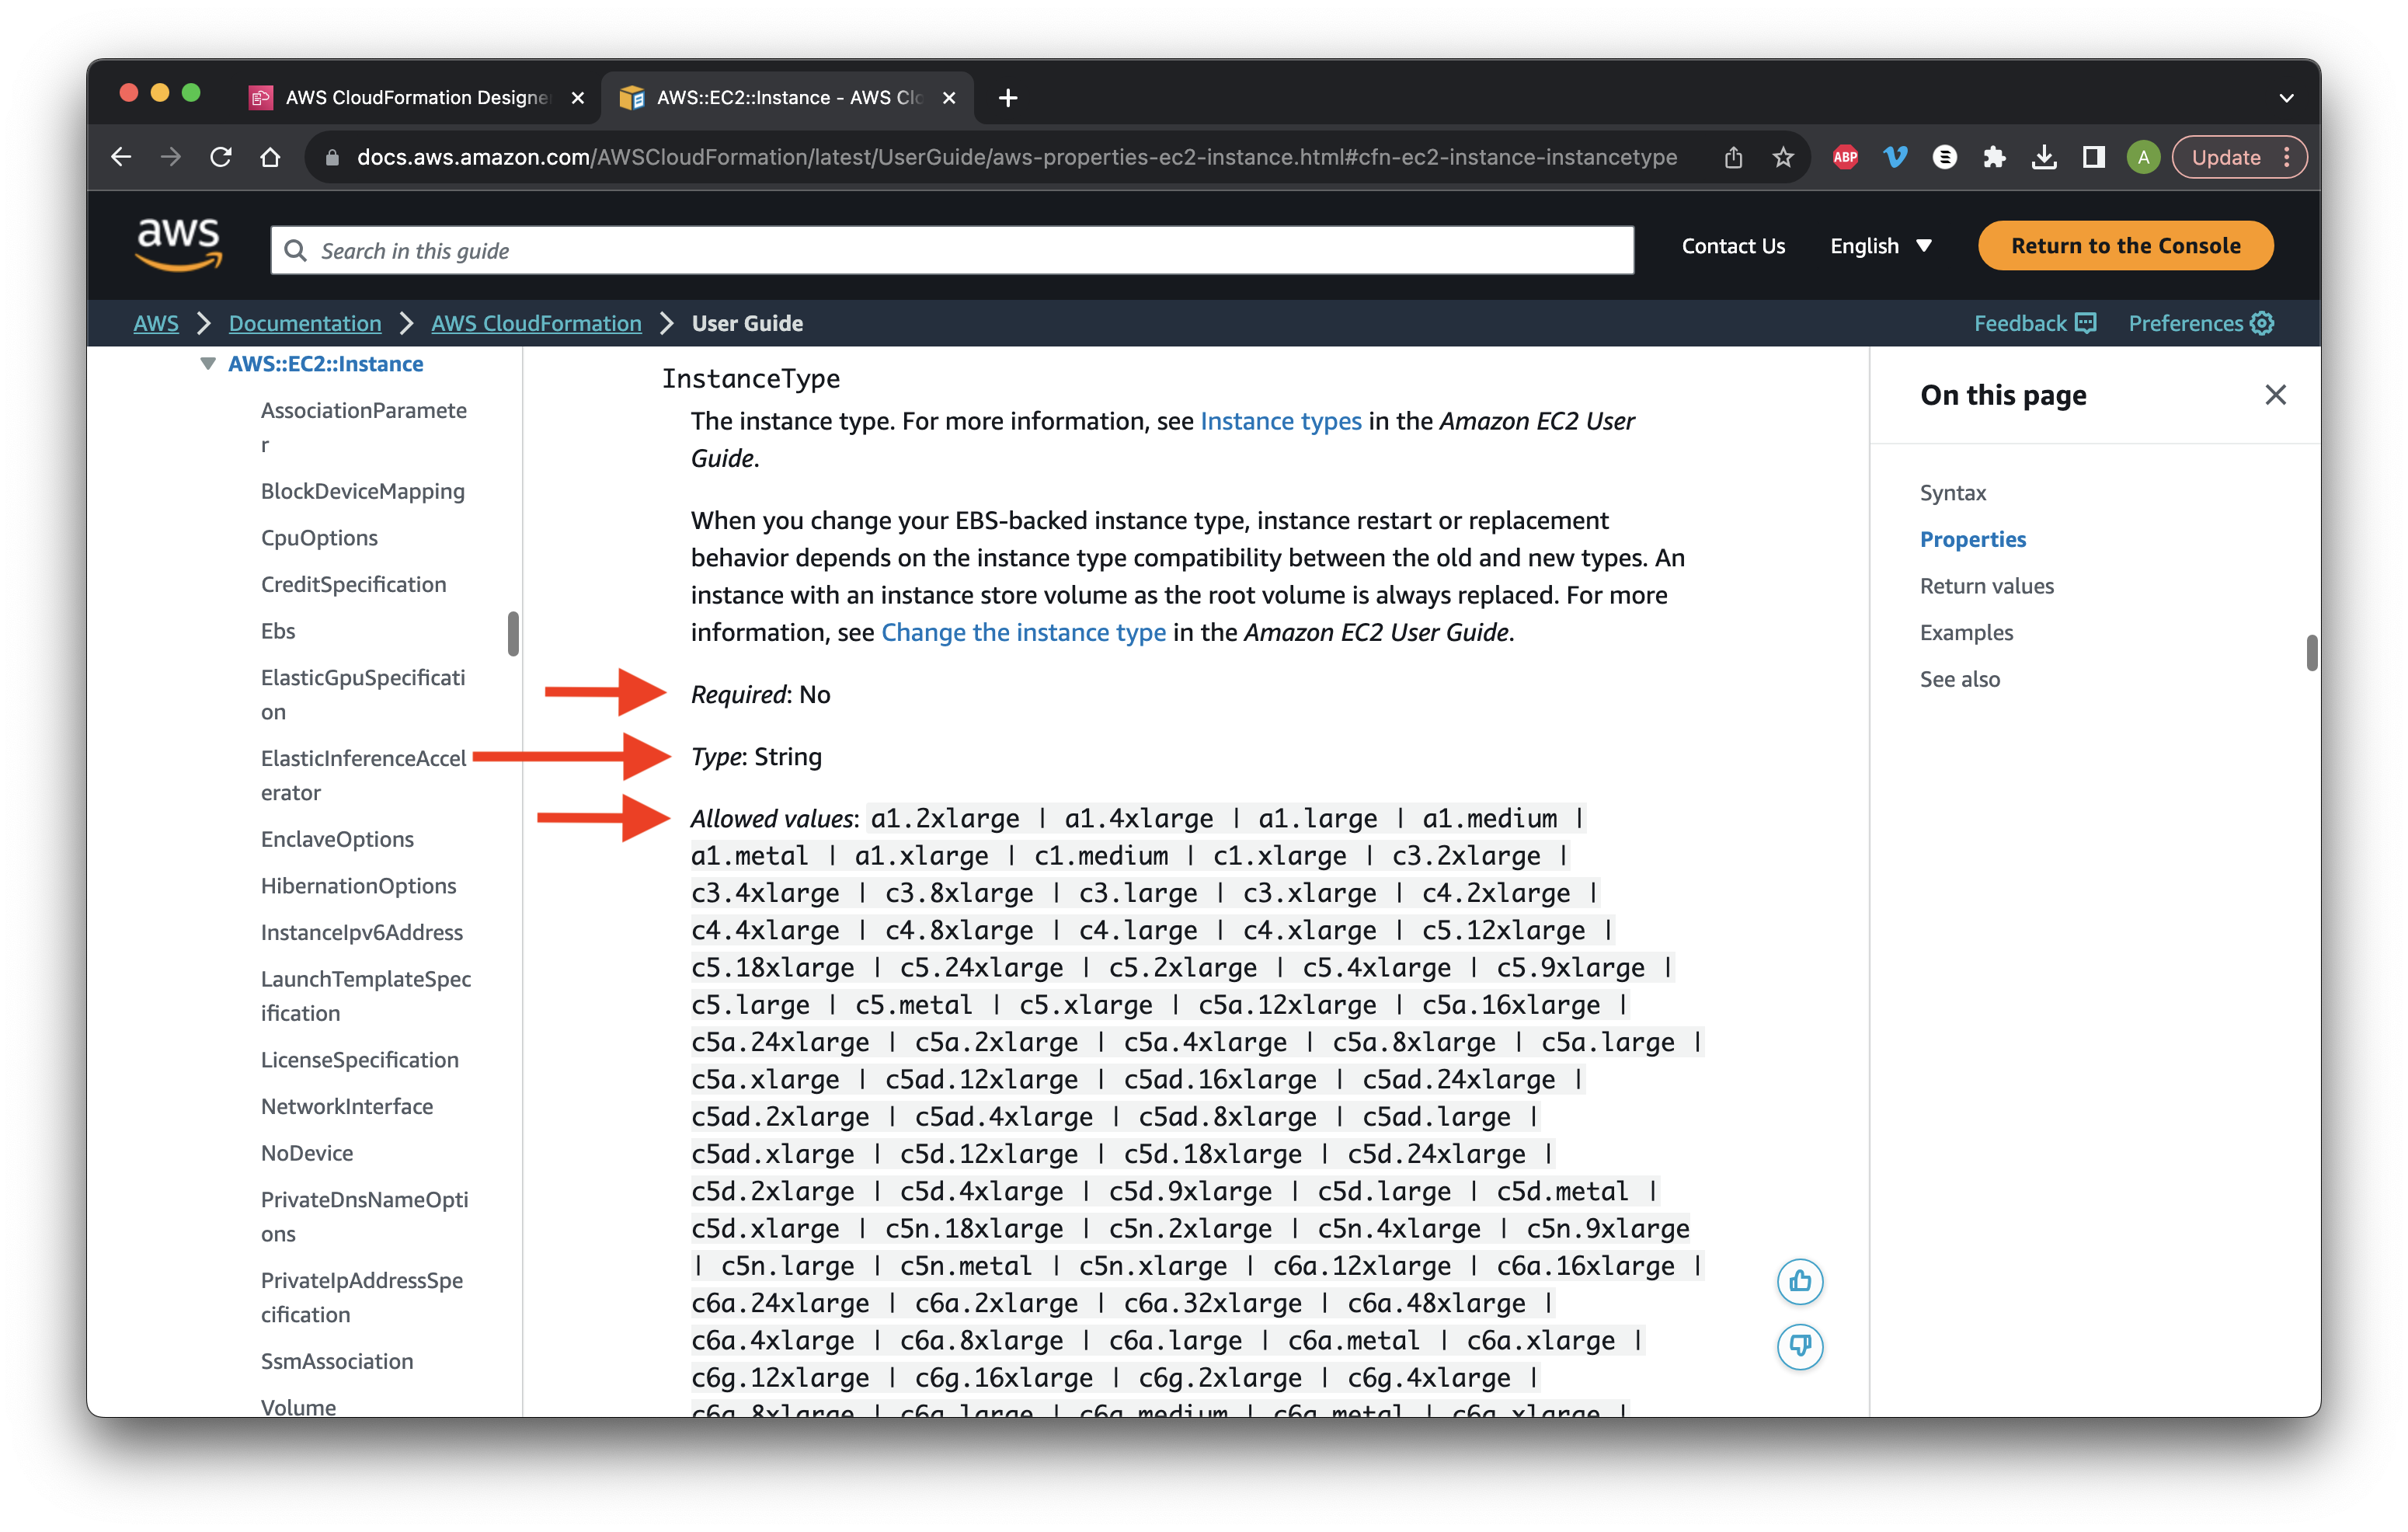This screenshot has width=2408, height=1532.
Task: Switch to AWS CloudFormation Designer tab
Action: pyautogui.click(x=416, y=97)
